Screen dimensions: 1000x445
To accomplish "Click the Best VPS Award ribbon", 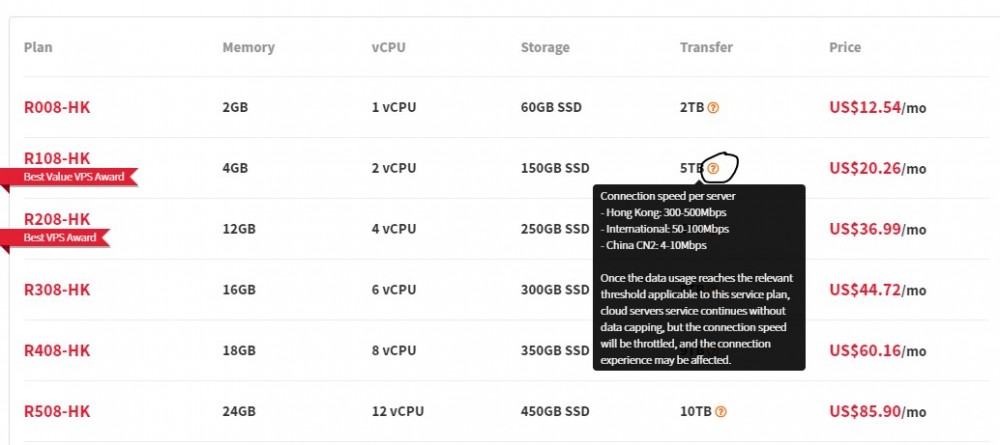I will coord(60,238).
